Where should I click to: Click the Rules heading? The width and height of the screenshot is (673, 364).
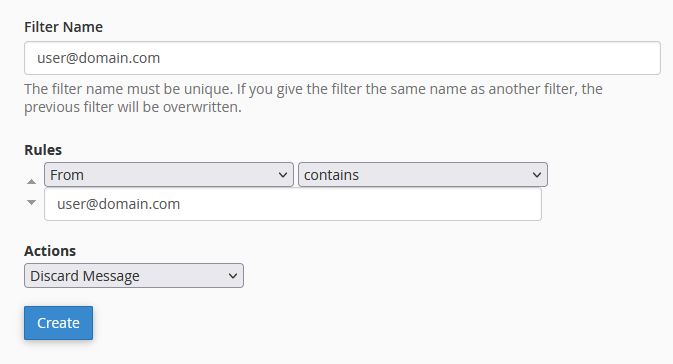pos(43,150)
